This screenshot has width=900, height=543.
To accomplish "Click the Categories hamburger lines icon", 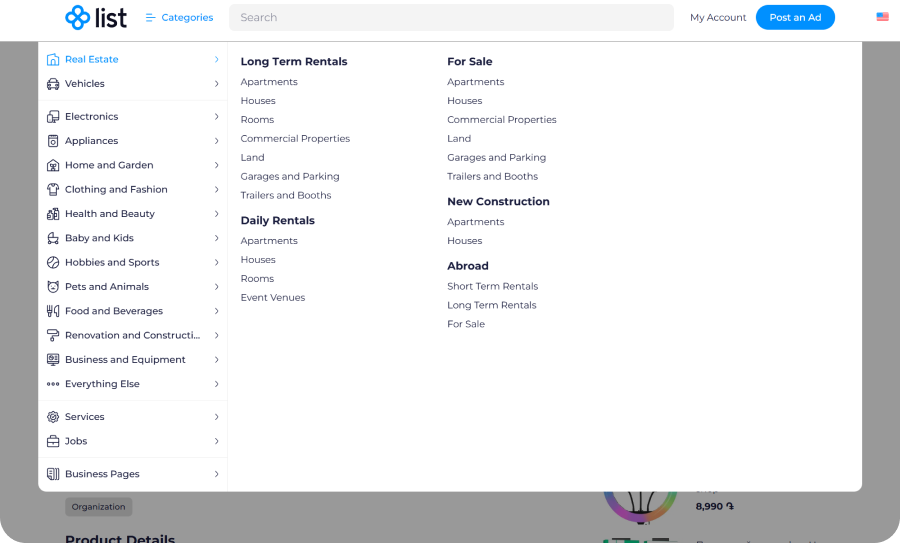I will tap(150, 18).
